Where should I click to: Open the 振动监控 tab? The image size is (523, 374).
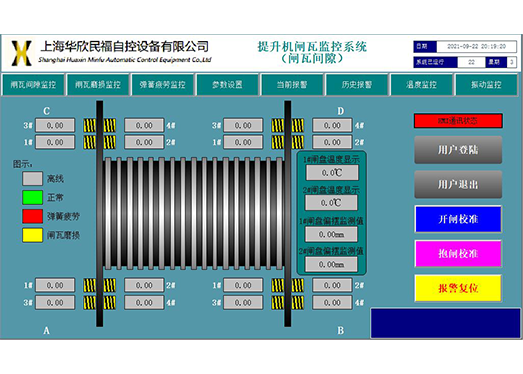coord(486,85)
